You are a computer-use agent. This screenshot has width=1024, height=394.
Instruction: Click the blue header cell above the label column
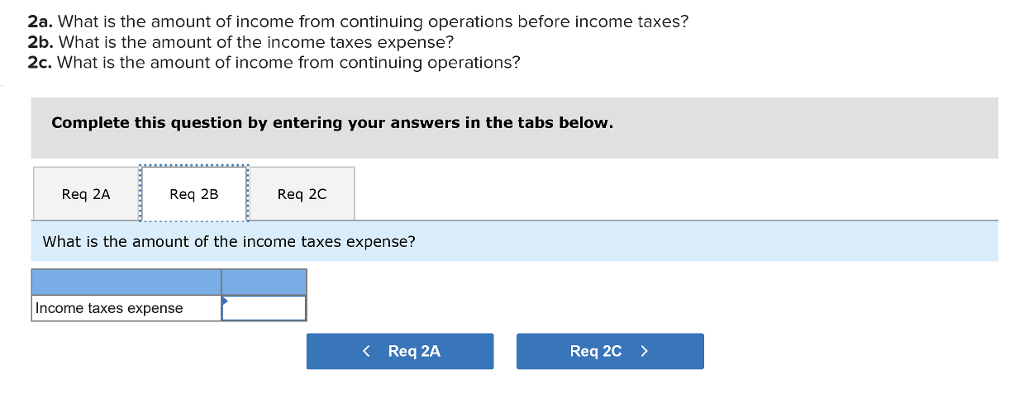(126, 282)
